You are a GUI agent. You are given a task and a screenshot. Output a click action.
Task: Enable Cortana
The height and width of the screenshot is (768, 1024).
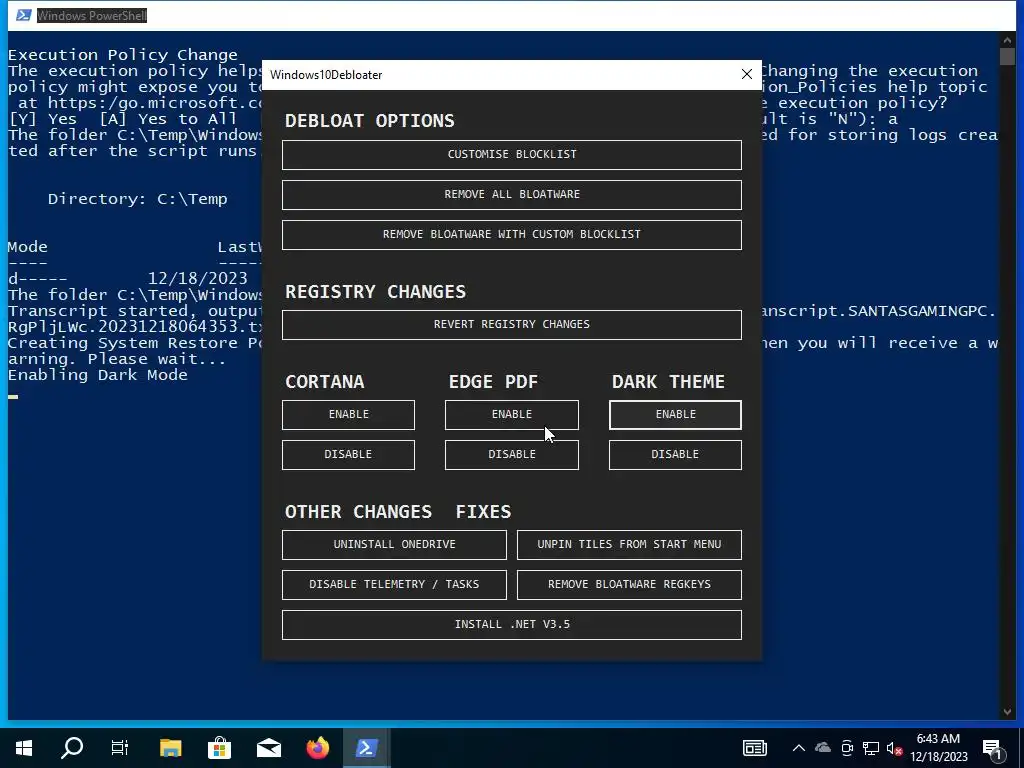point(348,415)
